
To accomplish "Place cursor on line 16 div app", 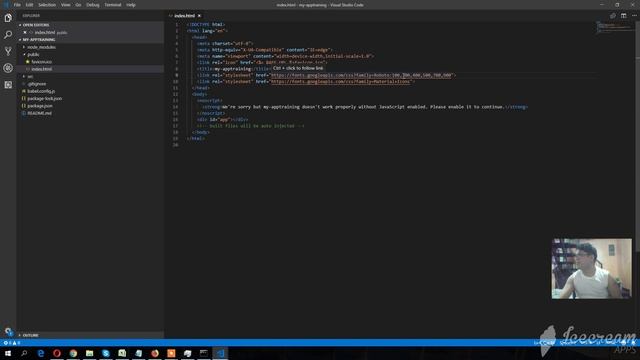I will [x=222, y=120].
